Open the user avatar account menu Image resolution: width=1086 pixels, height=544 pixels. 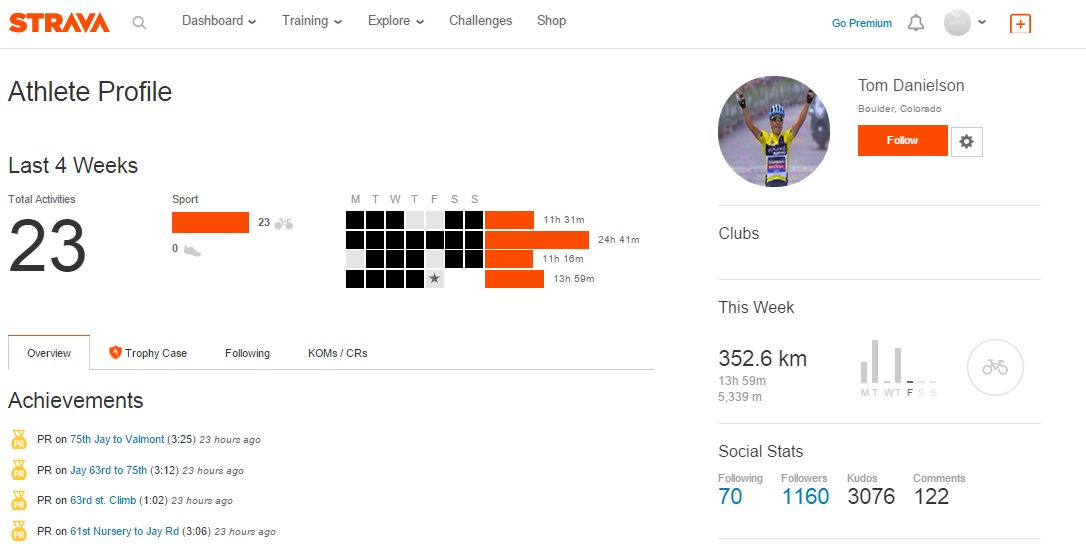[965, 23]
